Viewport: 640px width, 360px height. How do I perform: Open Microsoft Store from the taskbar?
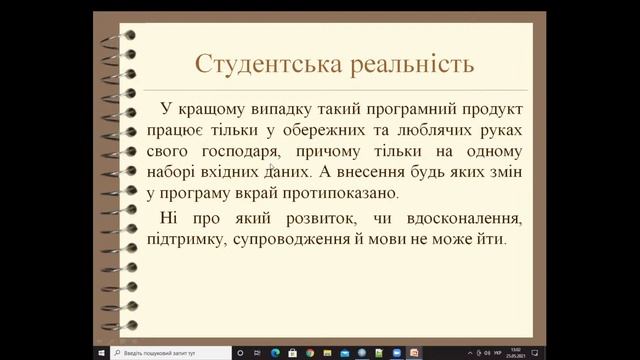(x=293, y=353)
